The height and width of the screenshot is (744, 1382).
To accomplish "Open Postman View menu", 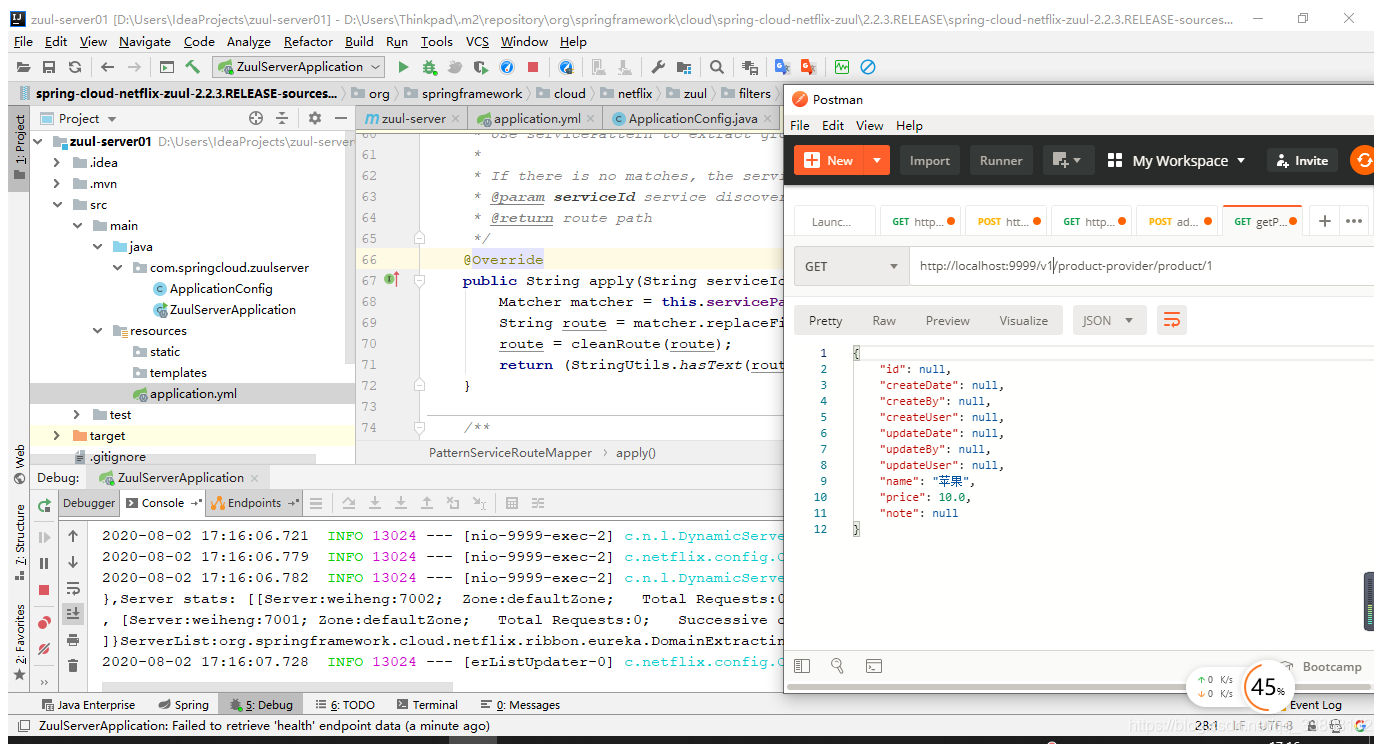I will (x=869, y=125).
